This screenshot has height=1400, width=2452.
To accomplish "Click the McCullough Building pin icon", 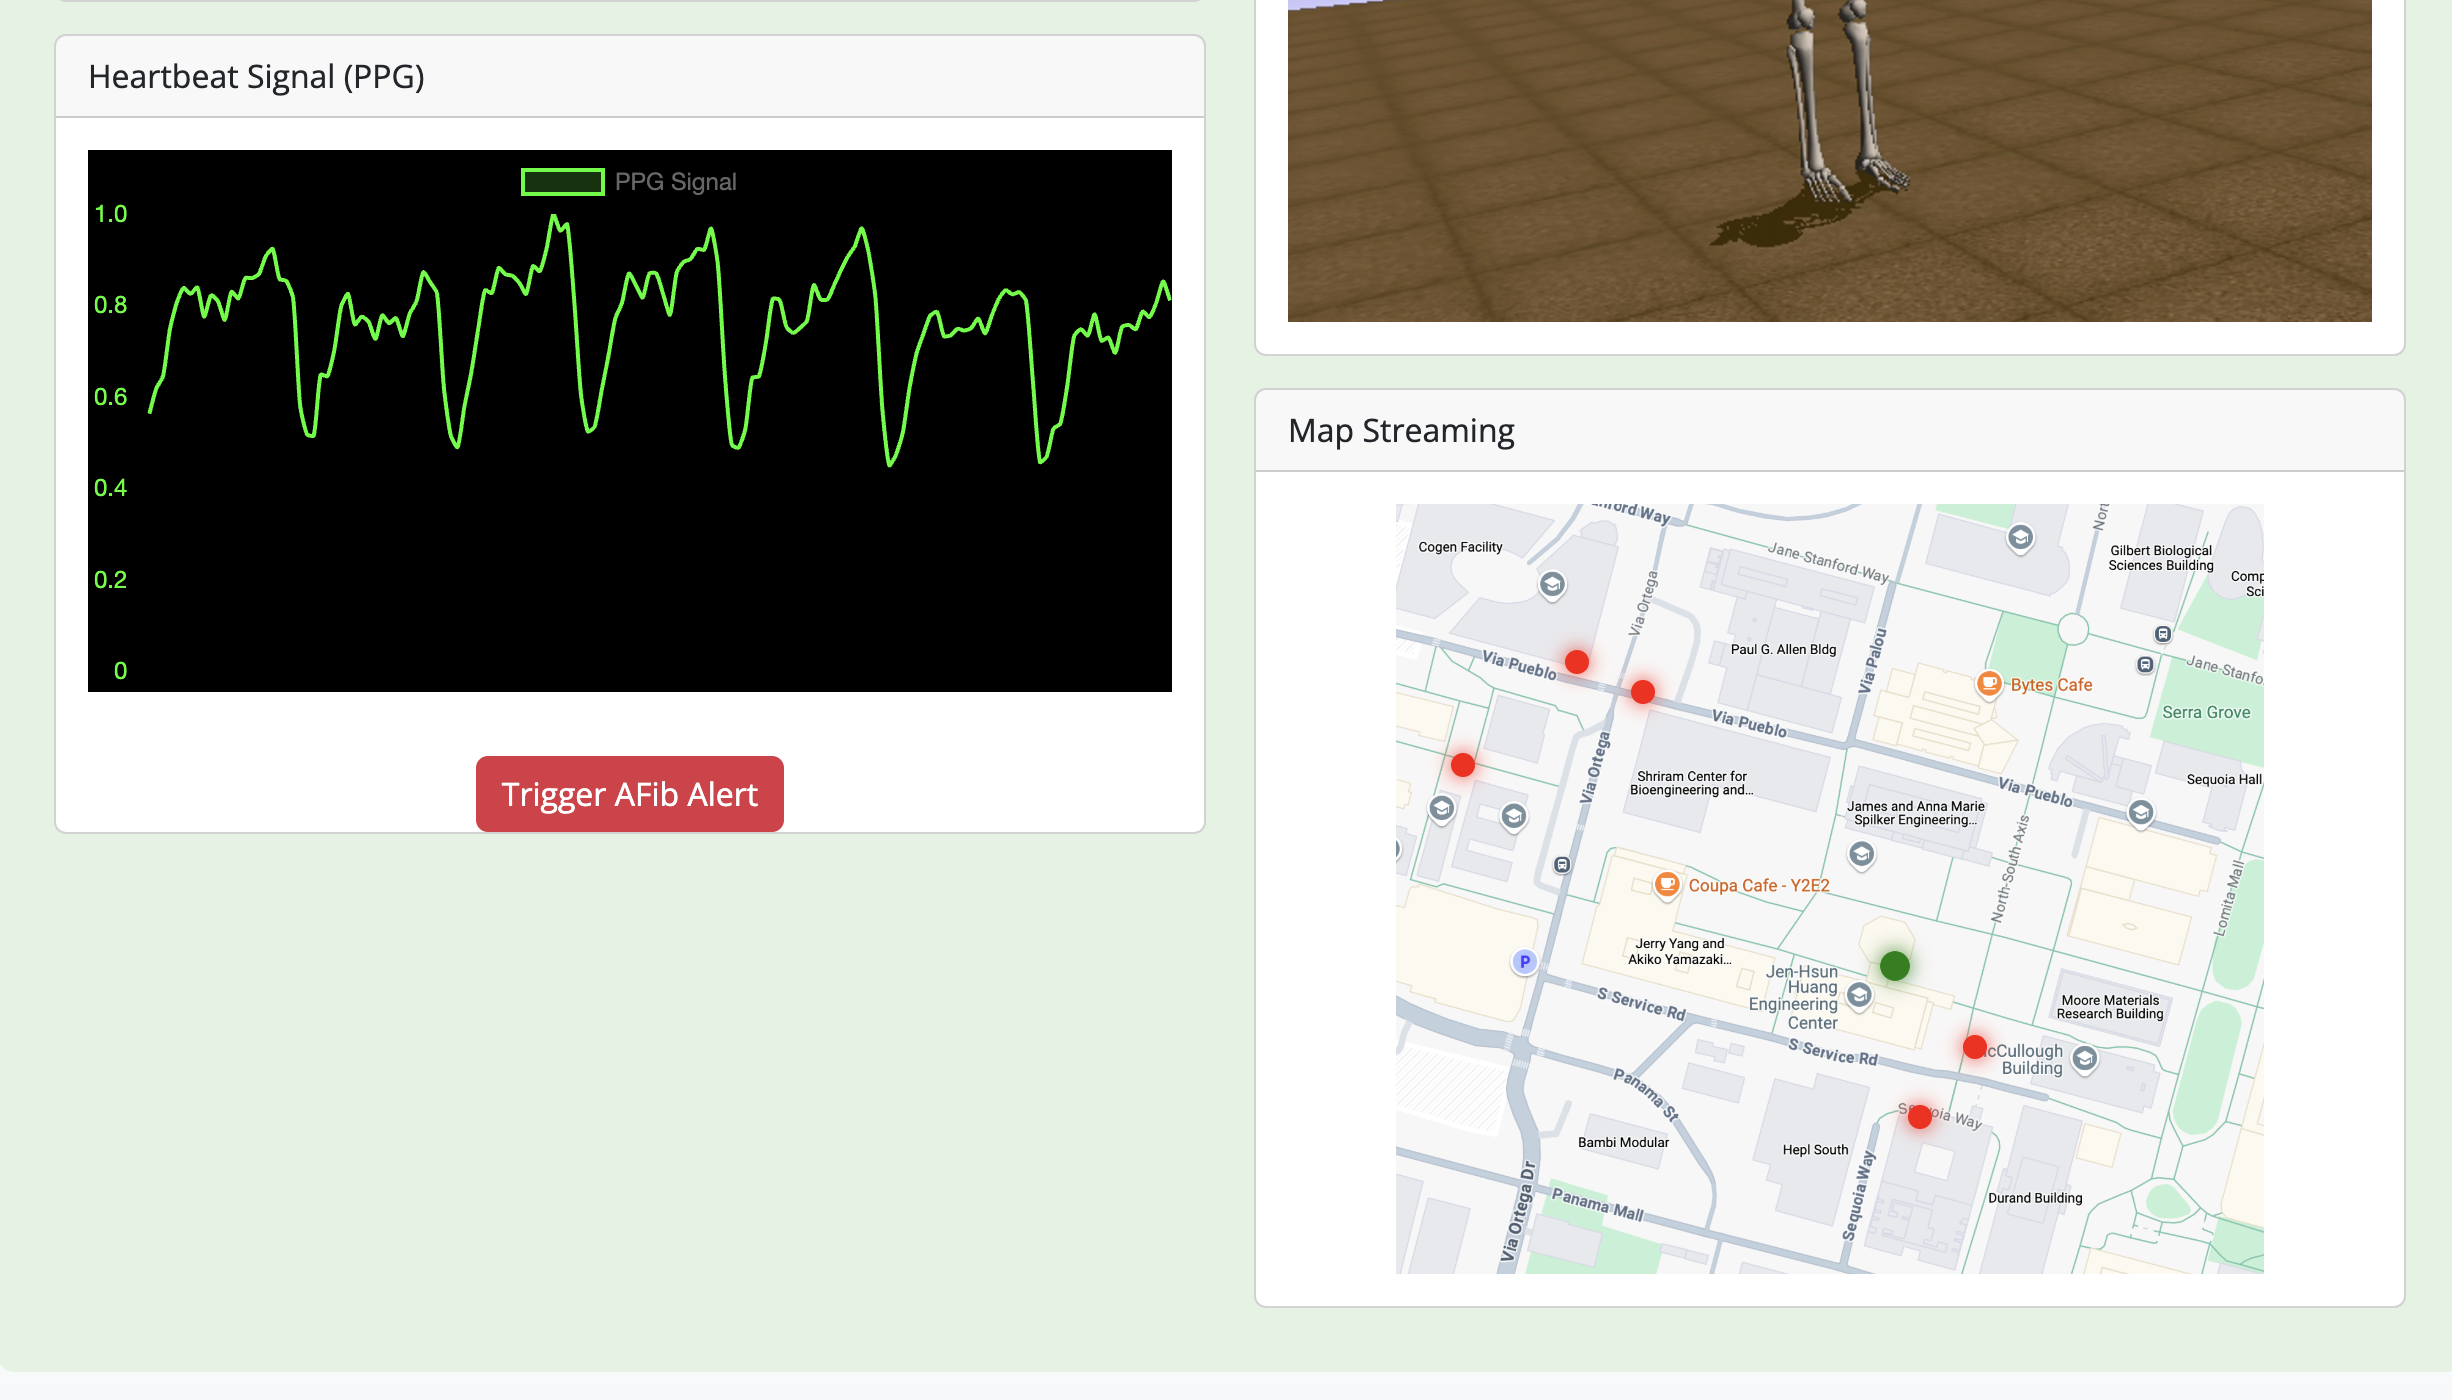I will click(2085, 1058).
